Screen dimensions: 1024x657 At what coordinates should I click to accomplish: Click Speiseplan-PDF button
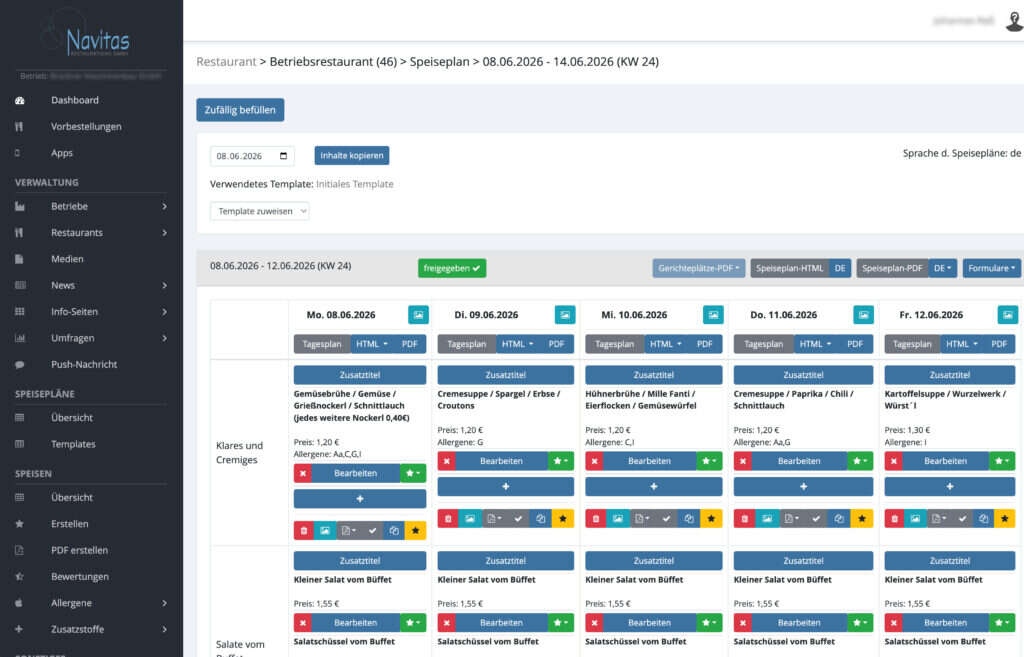click(892, 268)
